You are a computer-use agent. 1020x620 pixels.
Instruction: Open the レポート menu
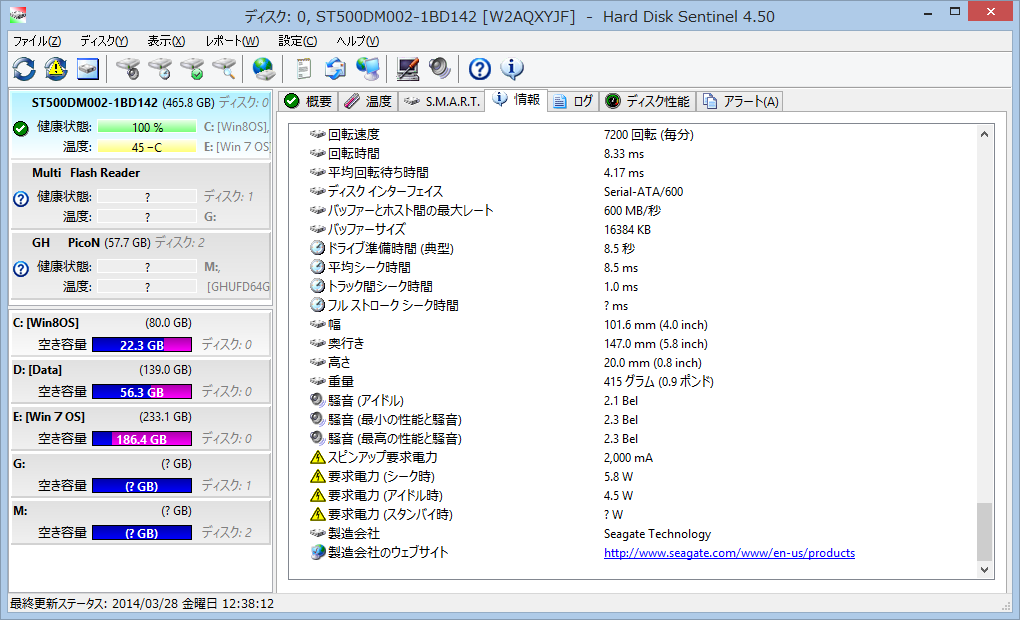coord(232,41)
